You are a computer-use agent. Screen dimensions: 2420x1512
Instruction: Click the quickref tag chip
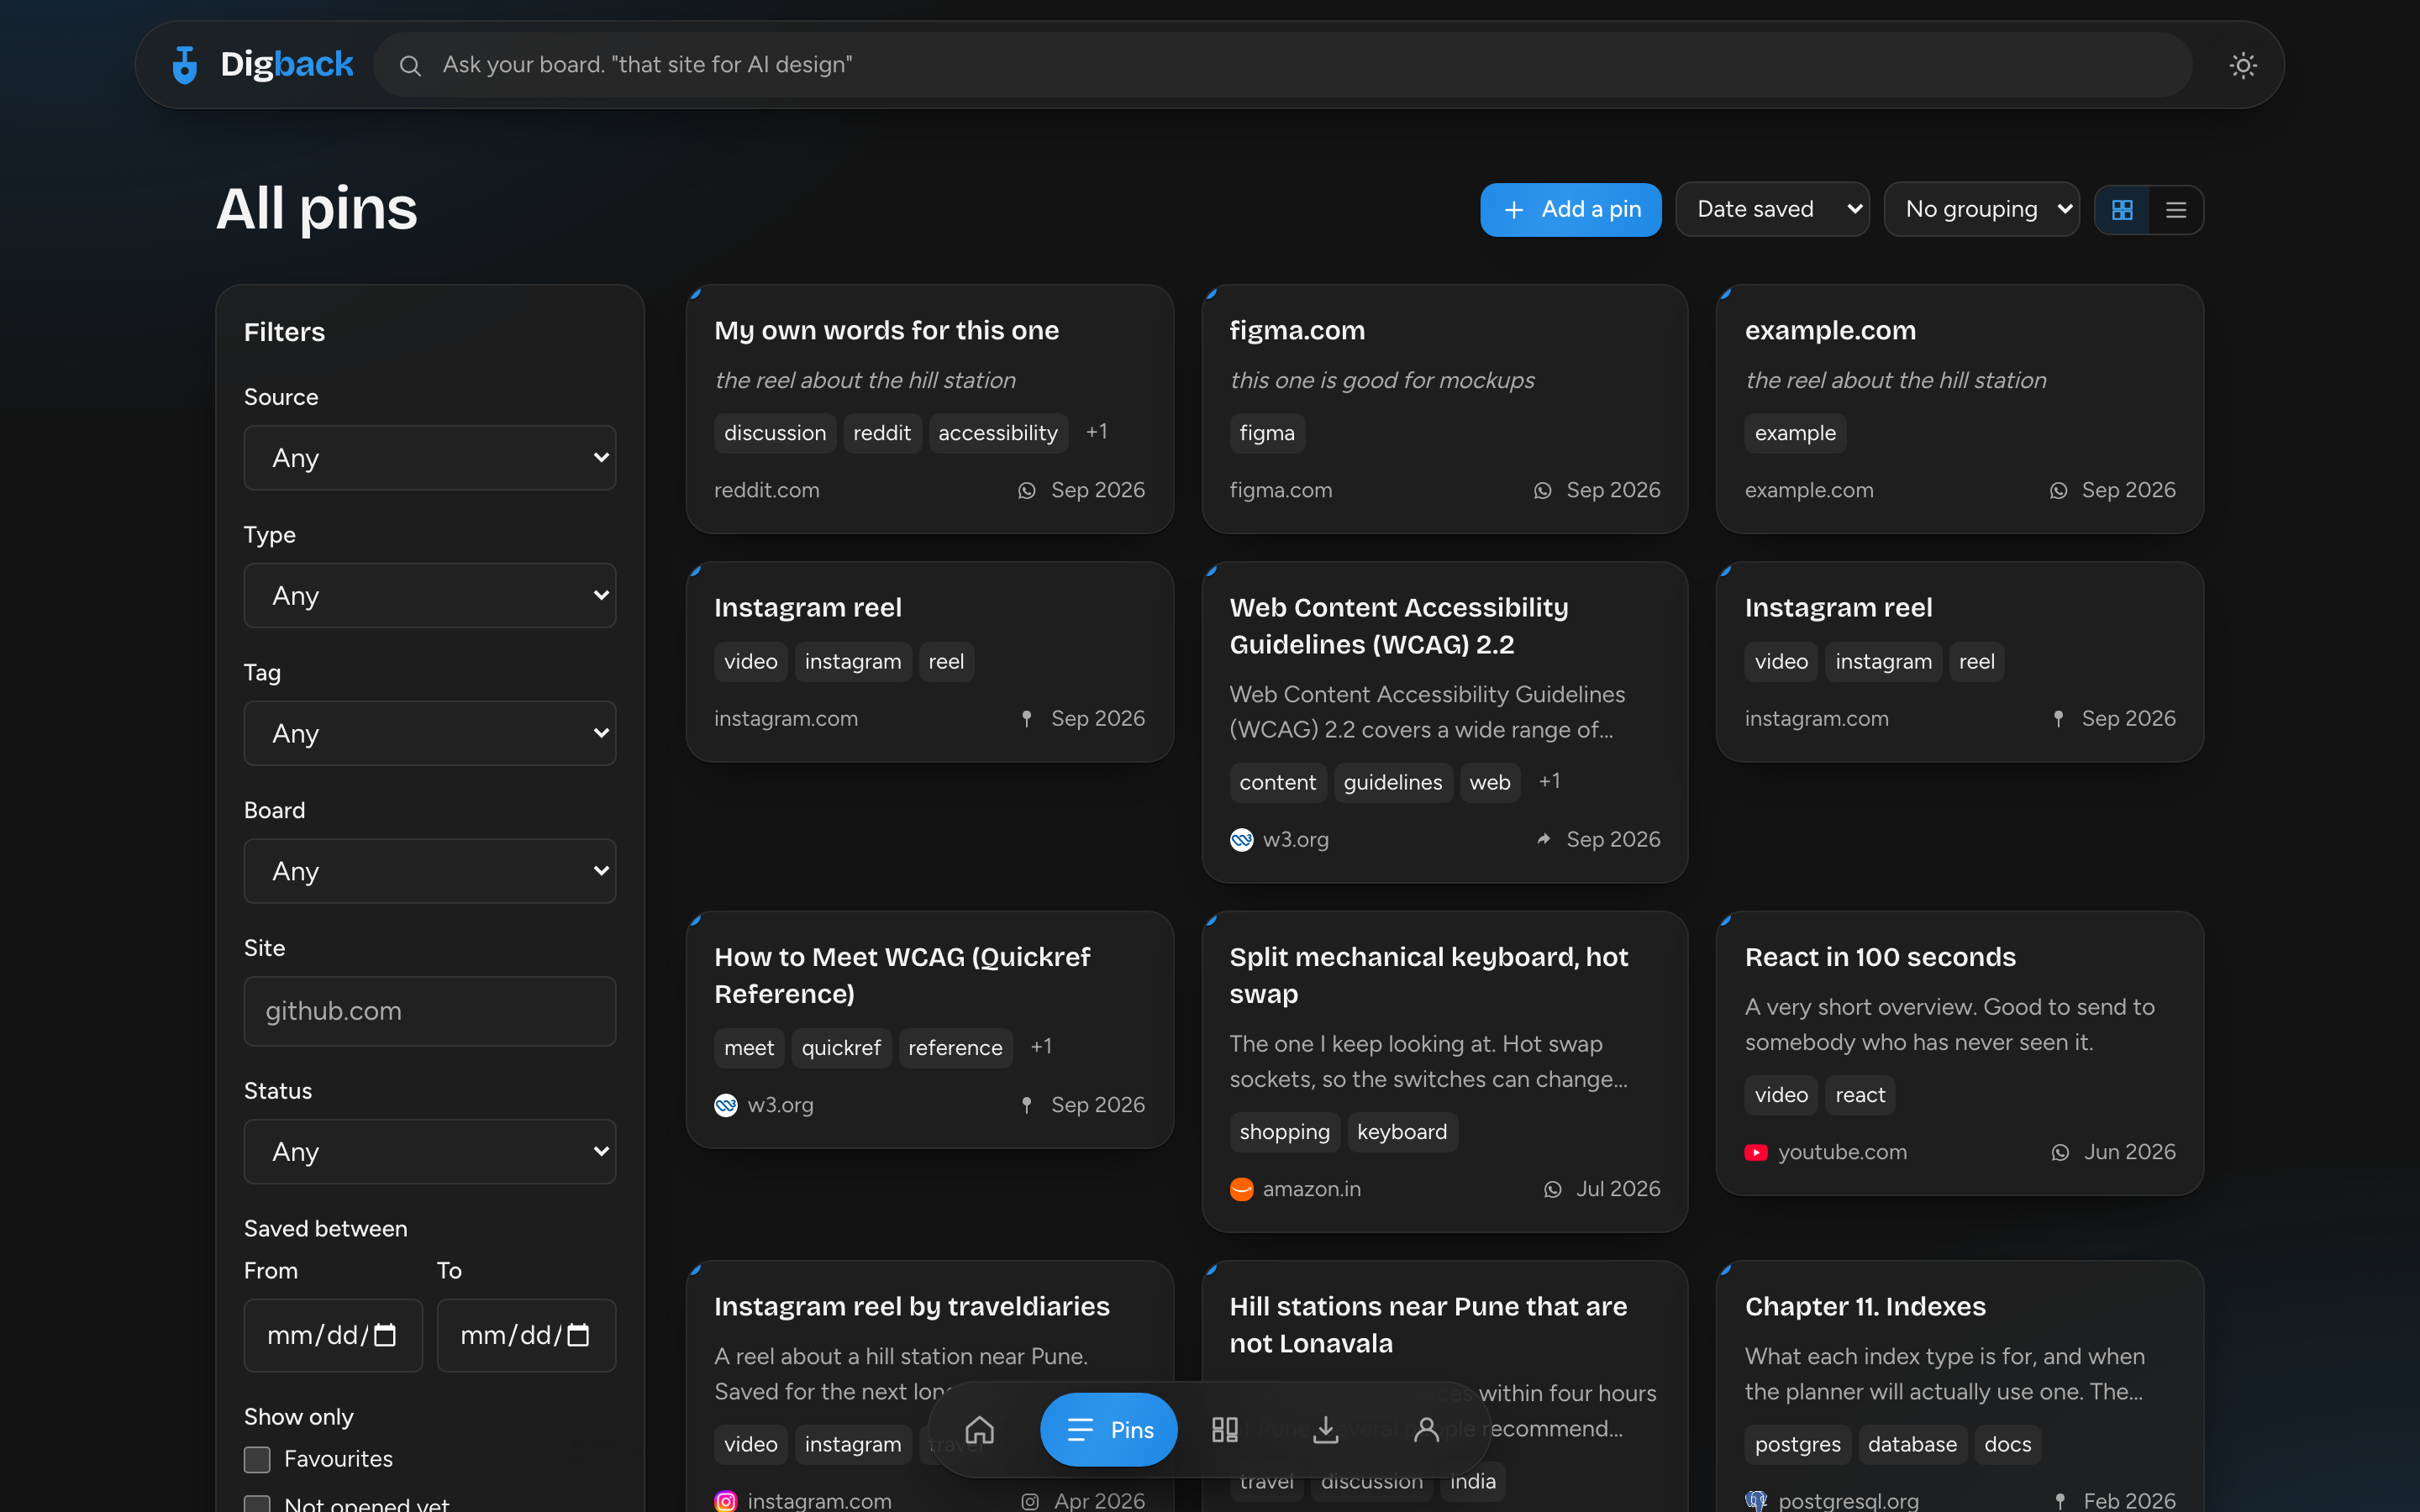click(841, 1048)
